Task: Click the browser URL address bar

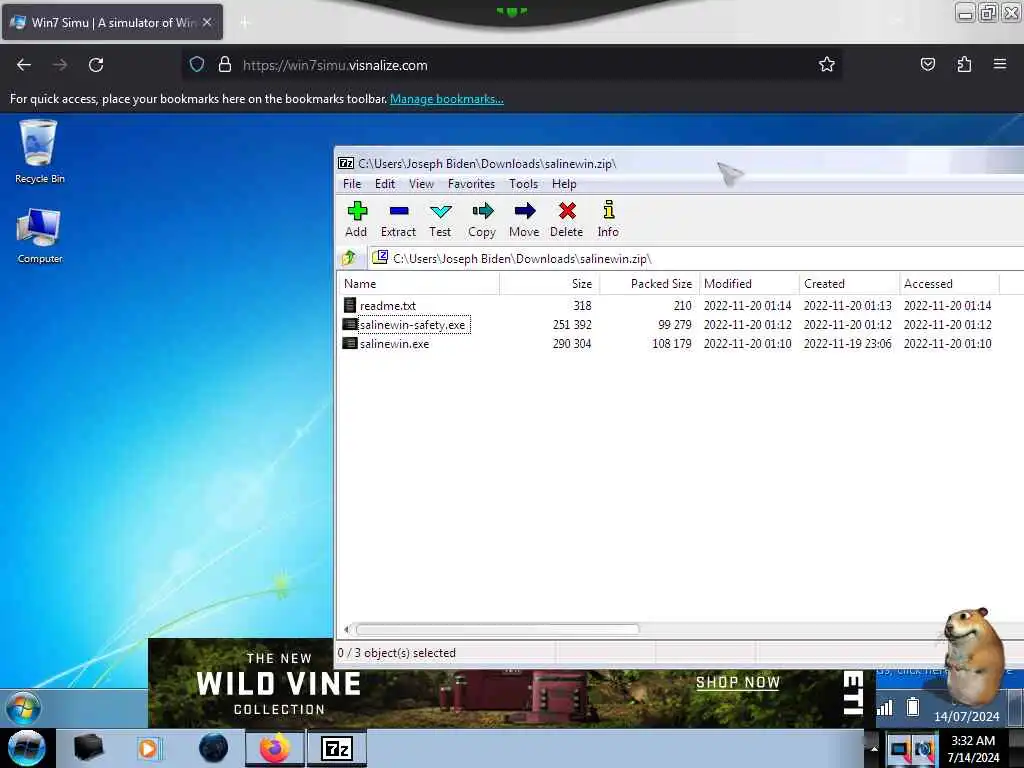Action: pyautogui.click(x=511, y=65)
